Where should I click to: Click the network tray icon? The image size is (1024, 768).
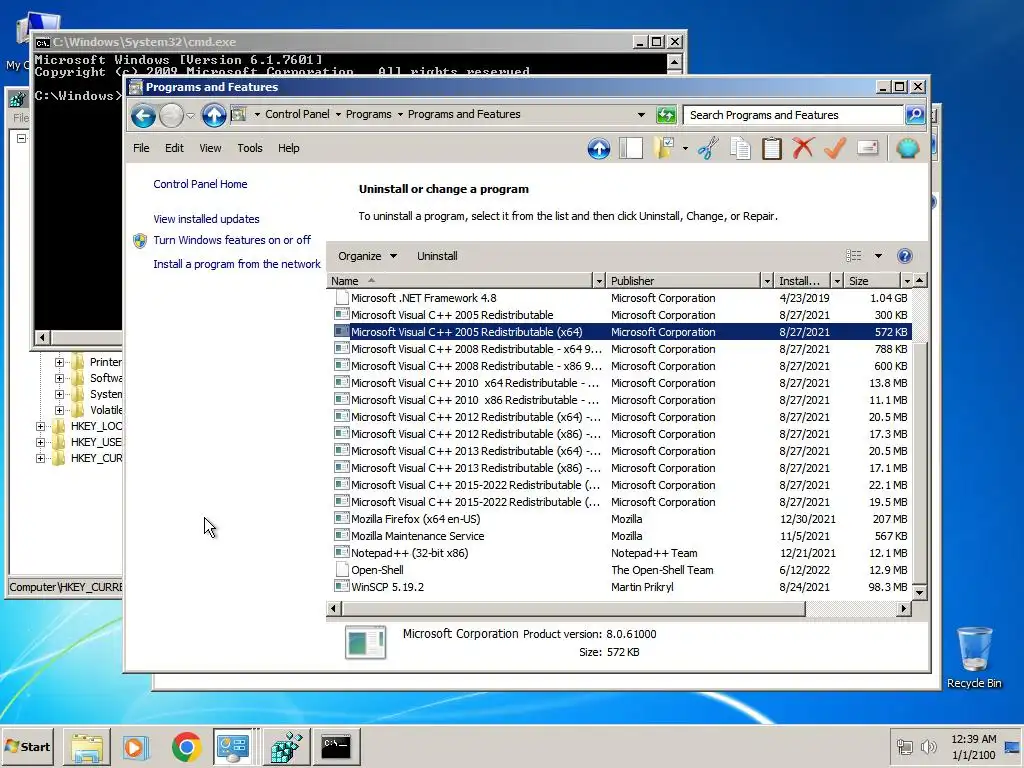pos(904,746)
